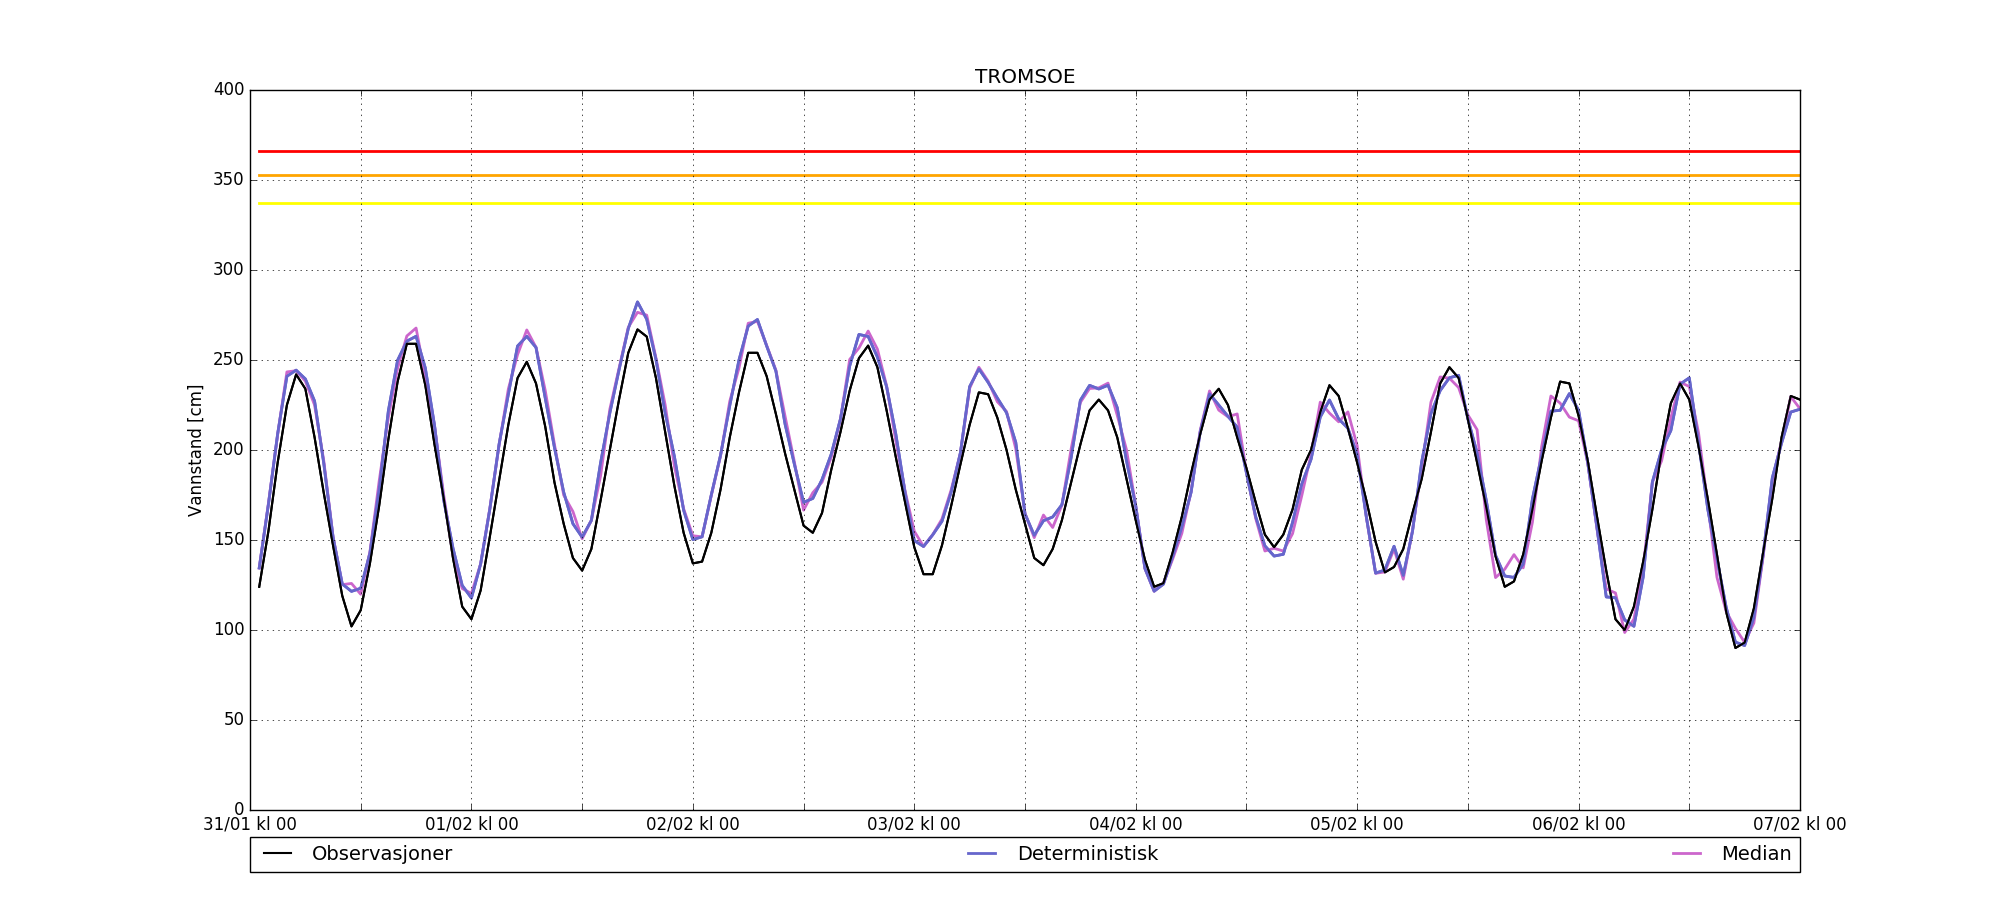Screen dimensions: 2000x900
Task: Select the 100 y-axis tick label
Action: (x=229, y=630)
